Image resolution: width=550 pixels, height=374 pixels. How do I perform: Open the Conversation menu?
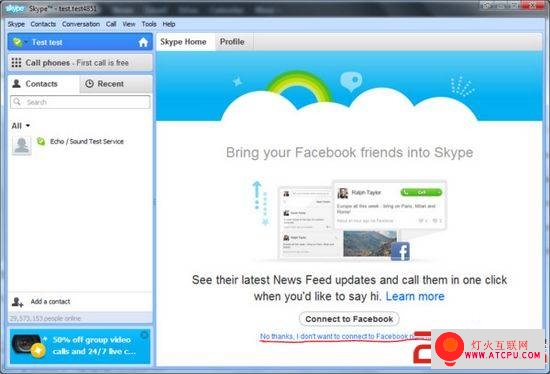point(81,24)
